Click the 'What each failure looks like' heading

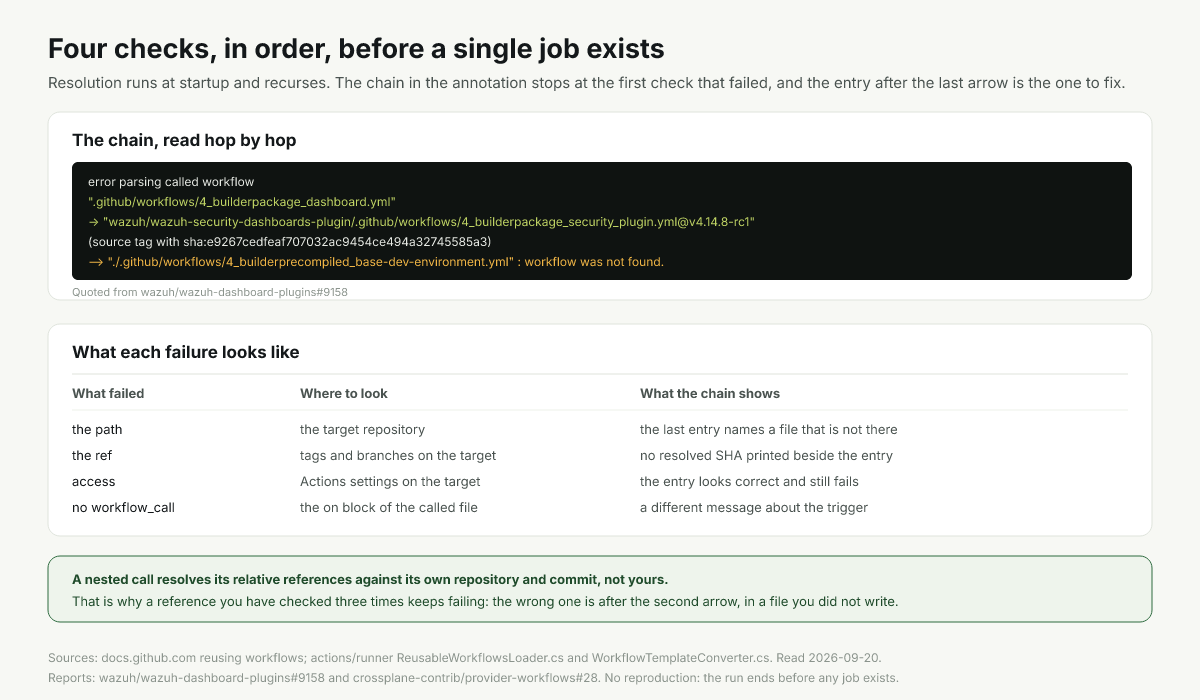click(186, 352)
